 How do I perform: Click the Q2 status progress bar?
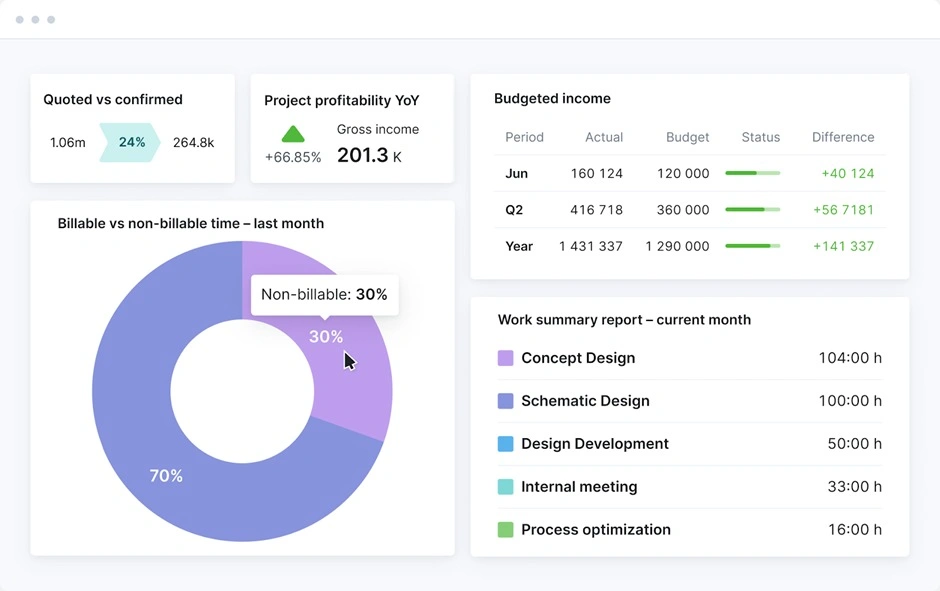pos(752,210)
